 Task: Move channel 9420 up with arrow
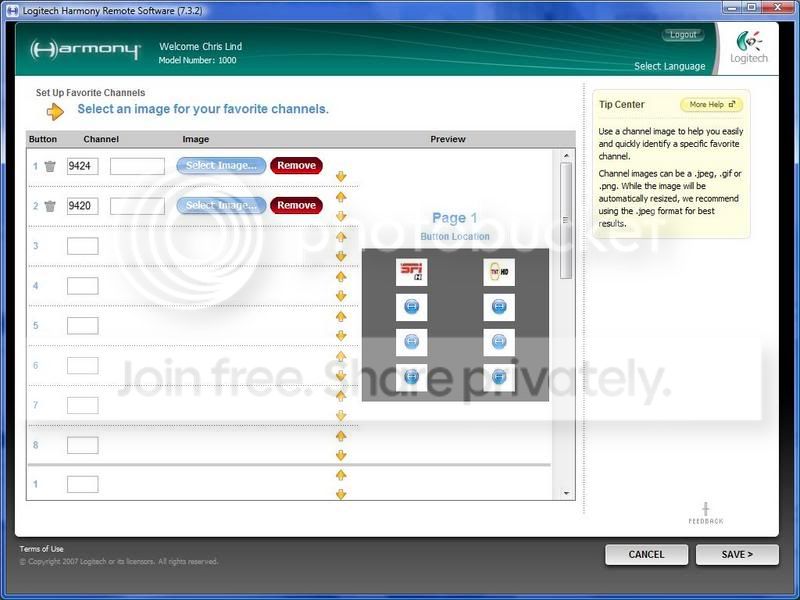click(341, 197)
